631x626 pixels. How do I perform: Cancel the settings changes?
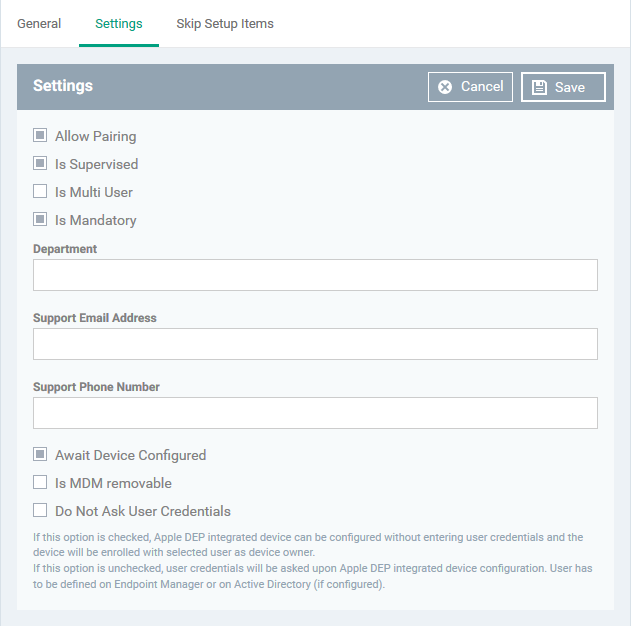[470, 87]
